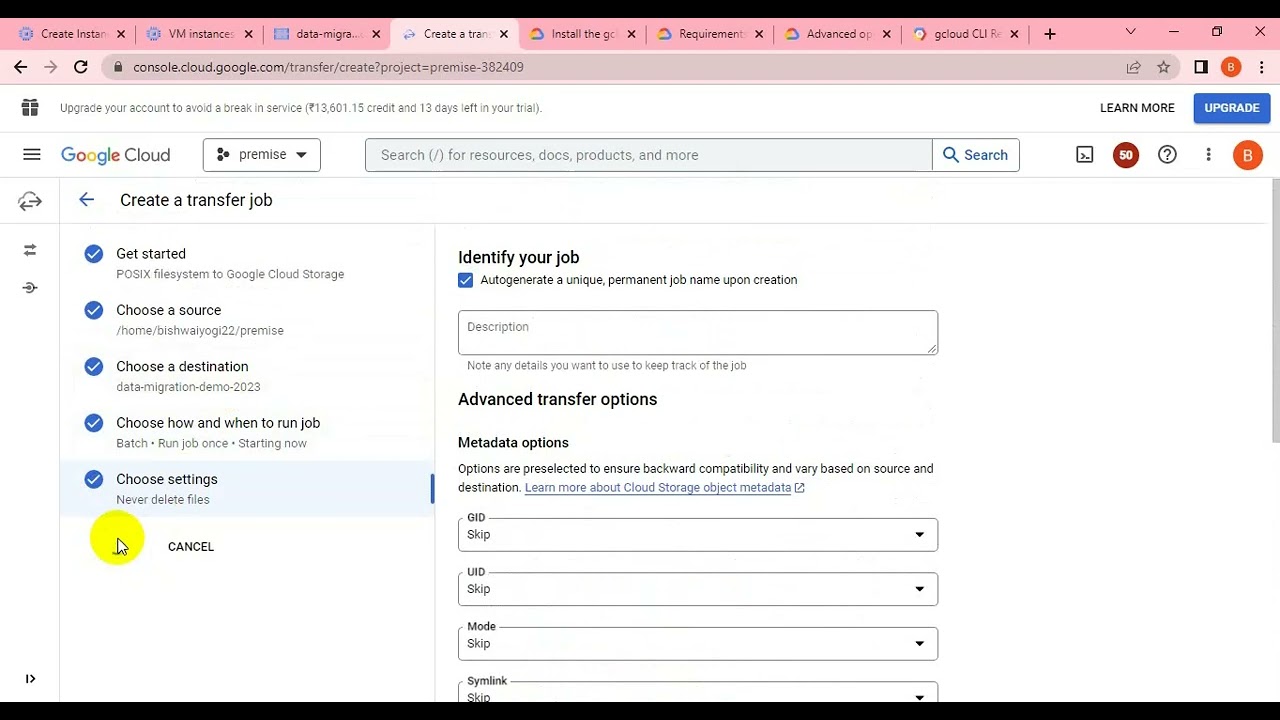
Task: Bookmark this page with the star icon
Action: click(1164, 67)
